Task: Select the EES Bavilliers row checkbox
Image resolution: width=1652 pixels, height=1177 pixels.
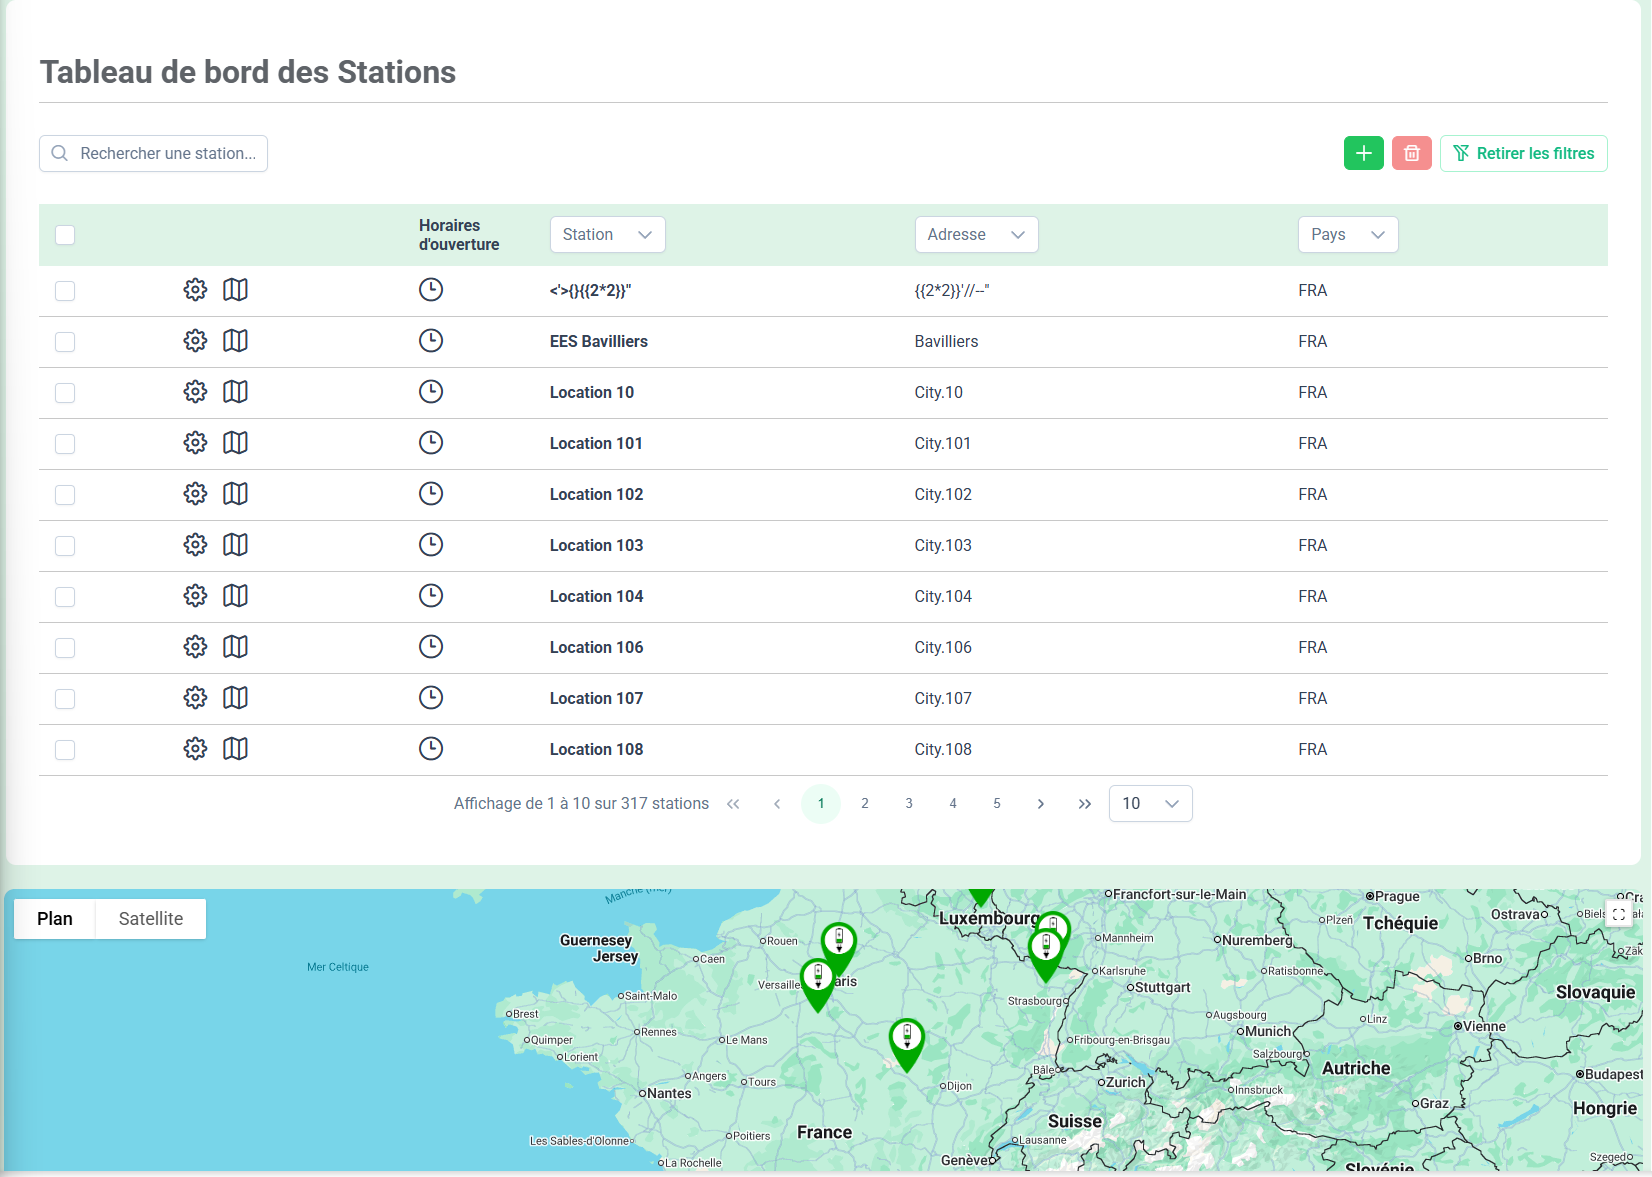Action: (65, 342)
